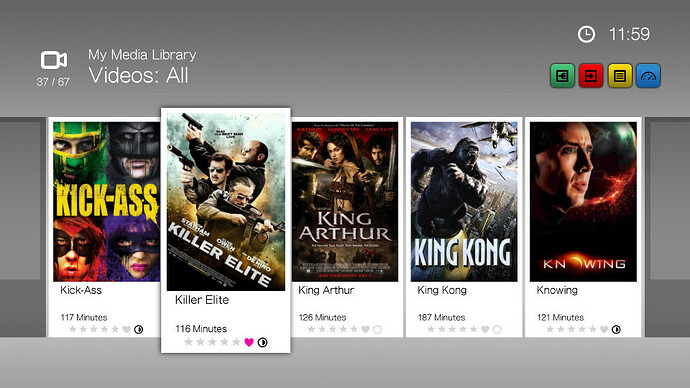This screenshot has height=388, width=690.
Task: Select the King Arthur movie poster
Action: [x=345, y=201]
